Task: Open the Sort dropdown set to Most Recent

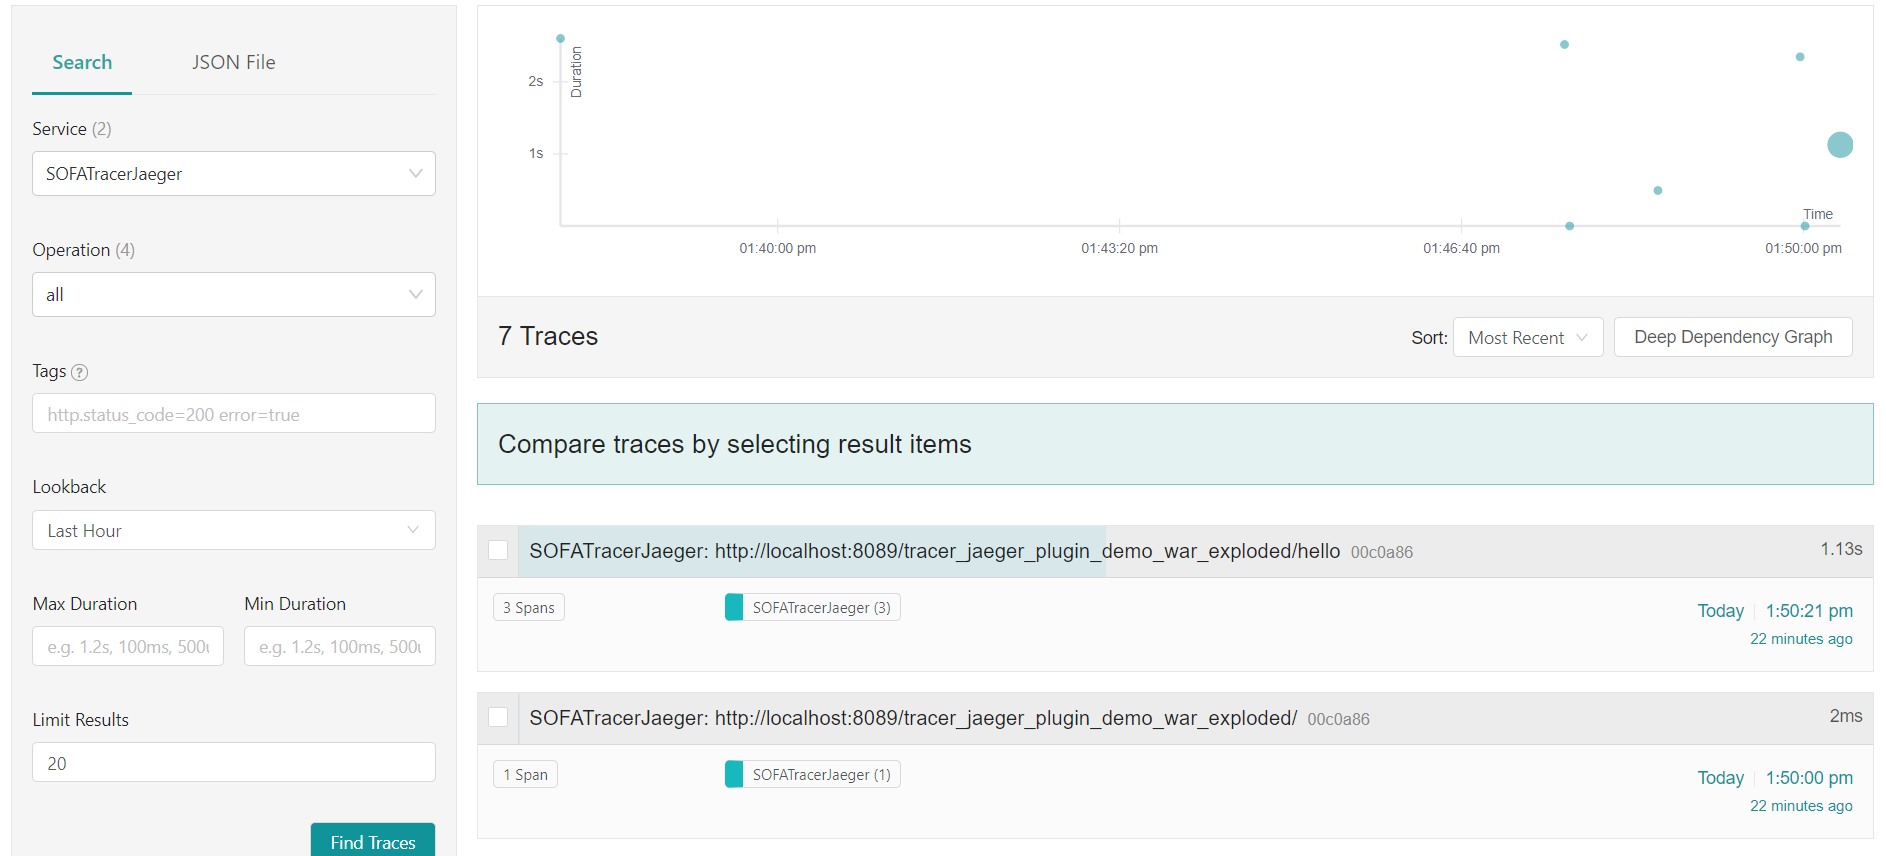Action: pyautogui.click(x=1528, y=338)
